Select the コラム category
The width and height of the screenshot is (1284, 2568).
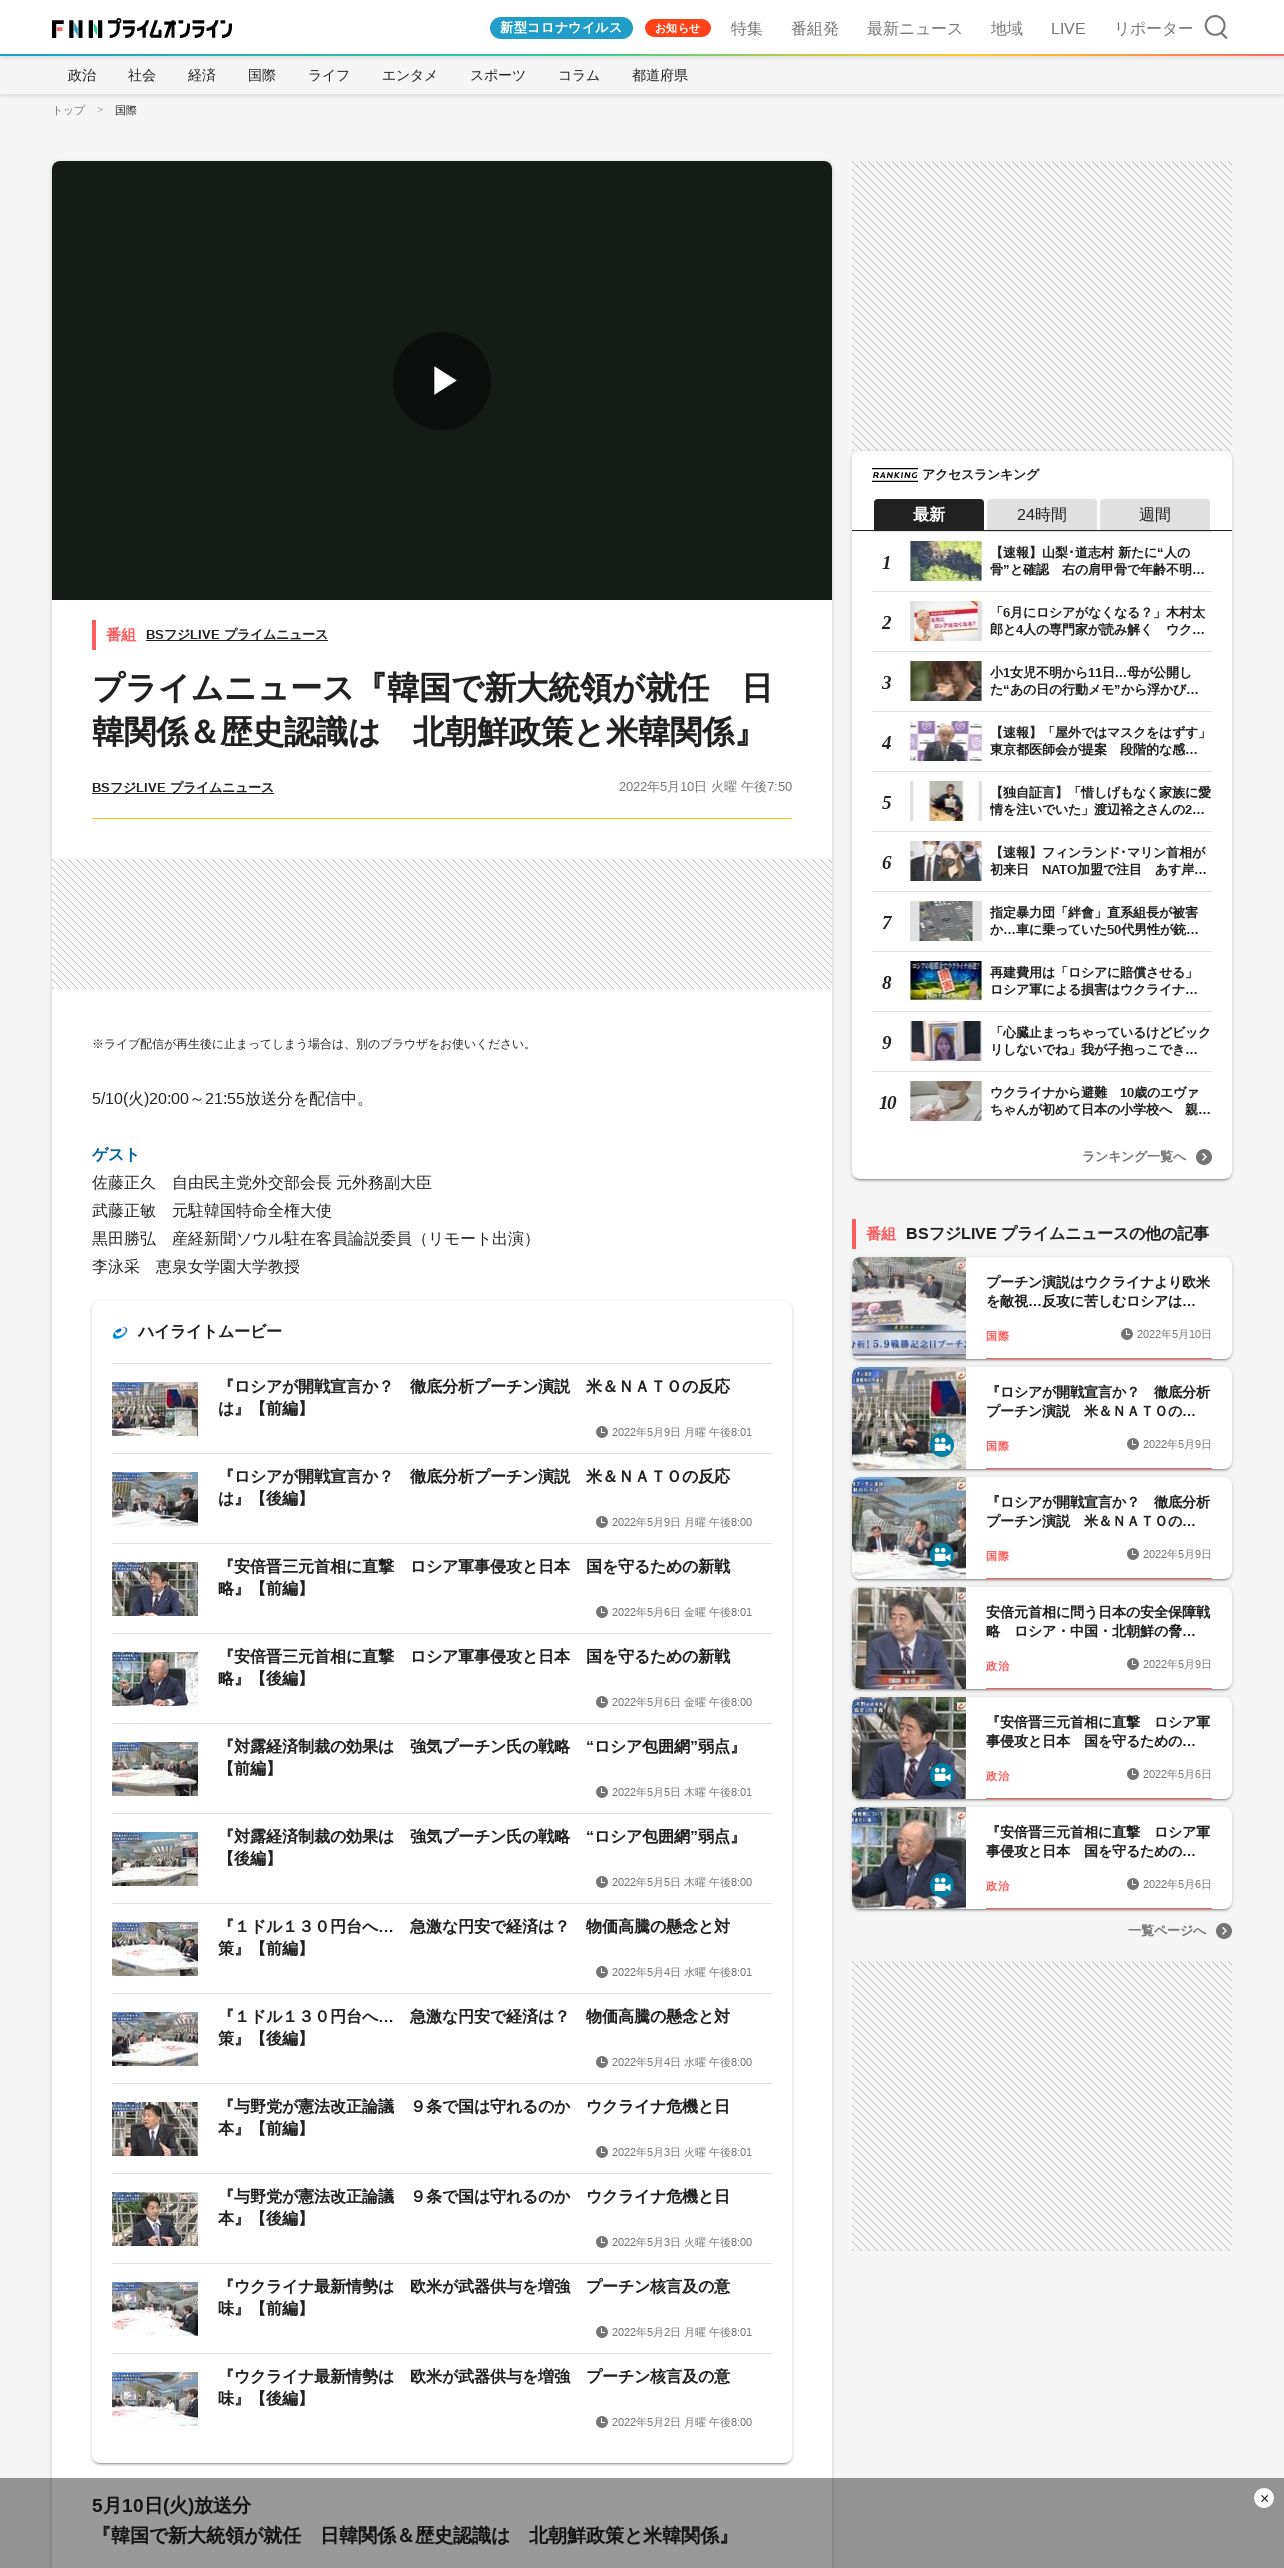click(x=579, y=75)
